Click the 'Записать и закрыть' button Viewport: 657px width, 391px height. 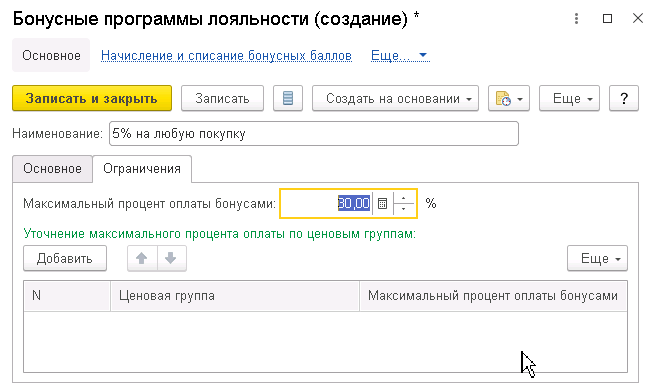[92, 98]
